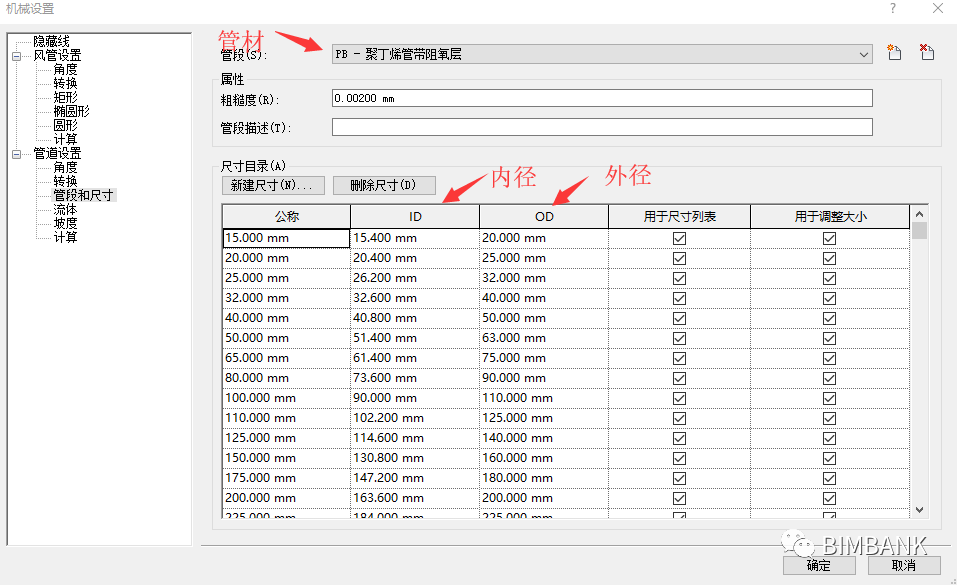Toggle 用于尺寸列表 checkbox for 15.000 mm row

pos(679,238)
